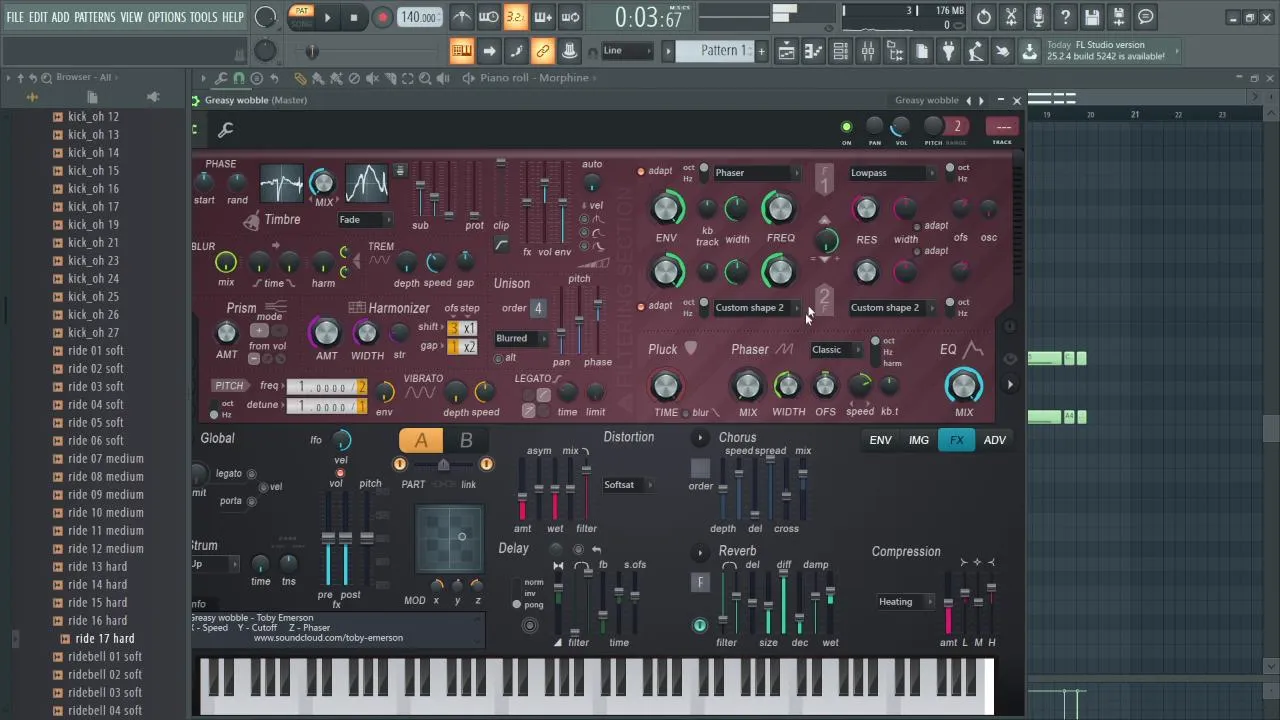The height and width of the screenshot is (720, 1280).
Task: Click the 140.000 tempo display
Action: click(419, 17)
